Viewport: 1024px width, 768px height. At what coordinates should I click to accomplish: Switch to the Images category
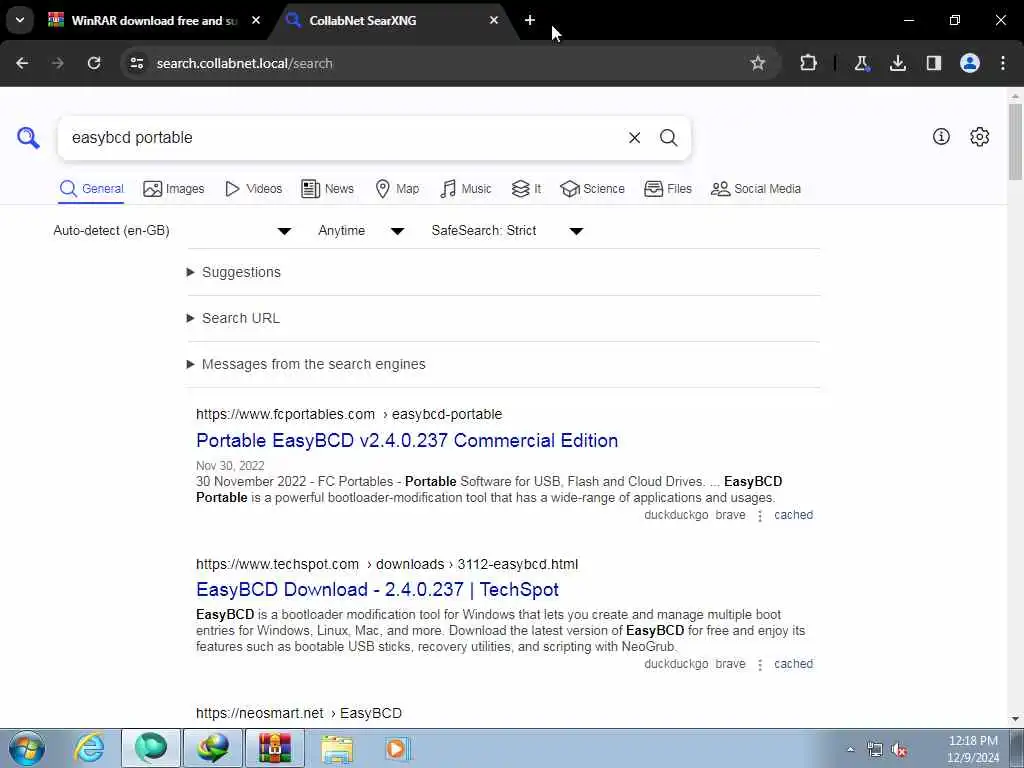(x=174, y=189)
